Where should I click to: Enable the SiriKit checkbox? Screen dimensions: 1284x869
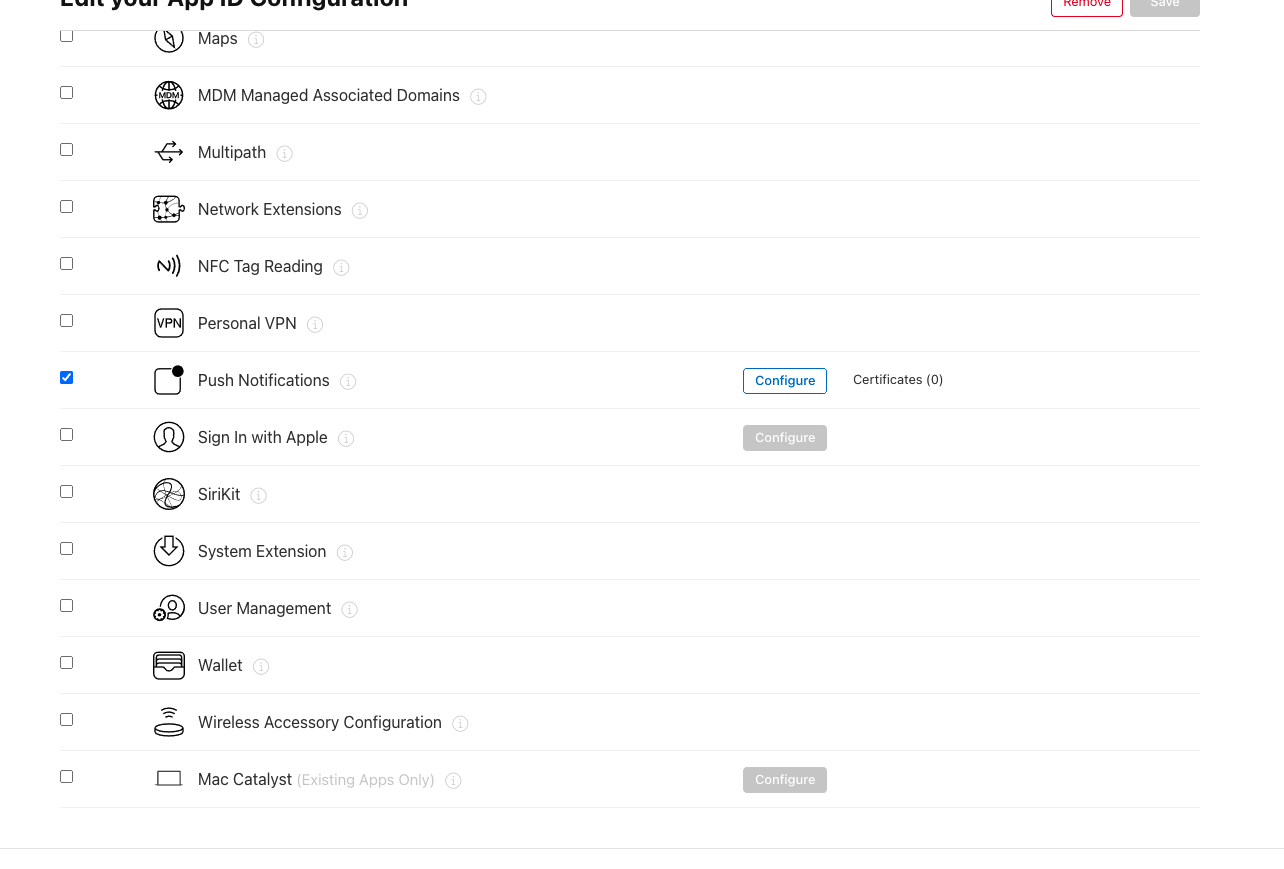click(x=67, y=491)
